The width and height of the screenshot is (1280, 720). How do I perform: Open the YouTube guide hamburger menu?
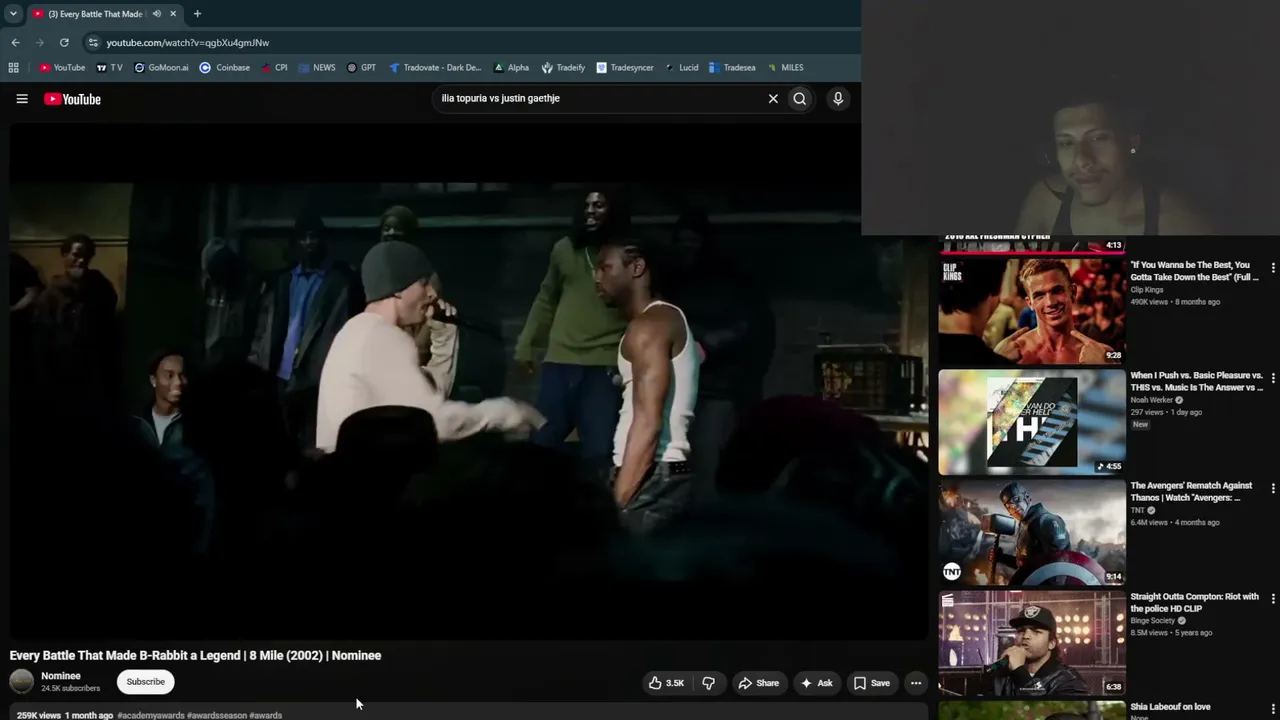tap(22, 99)
